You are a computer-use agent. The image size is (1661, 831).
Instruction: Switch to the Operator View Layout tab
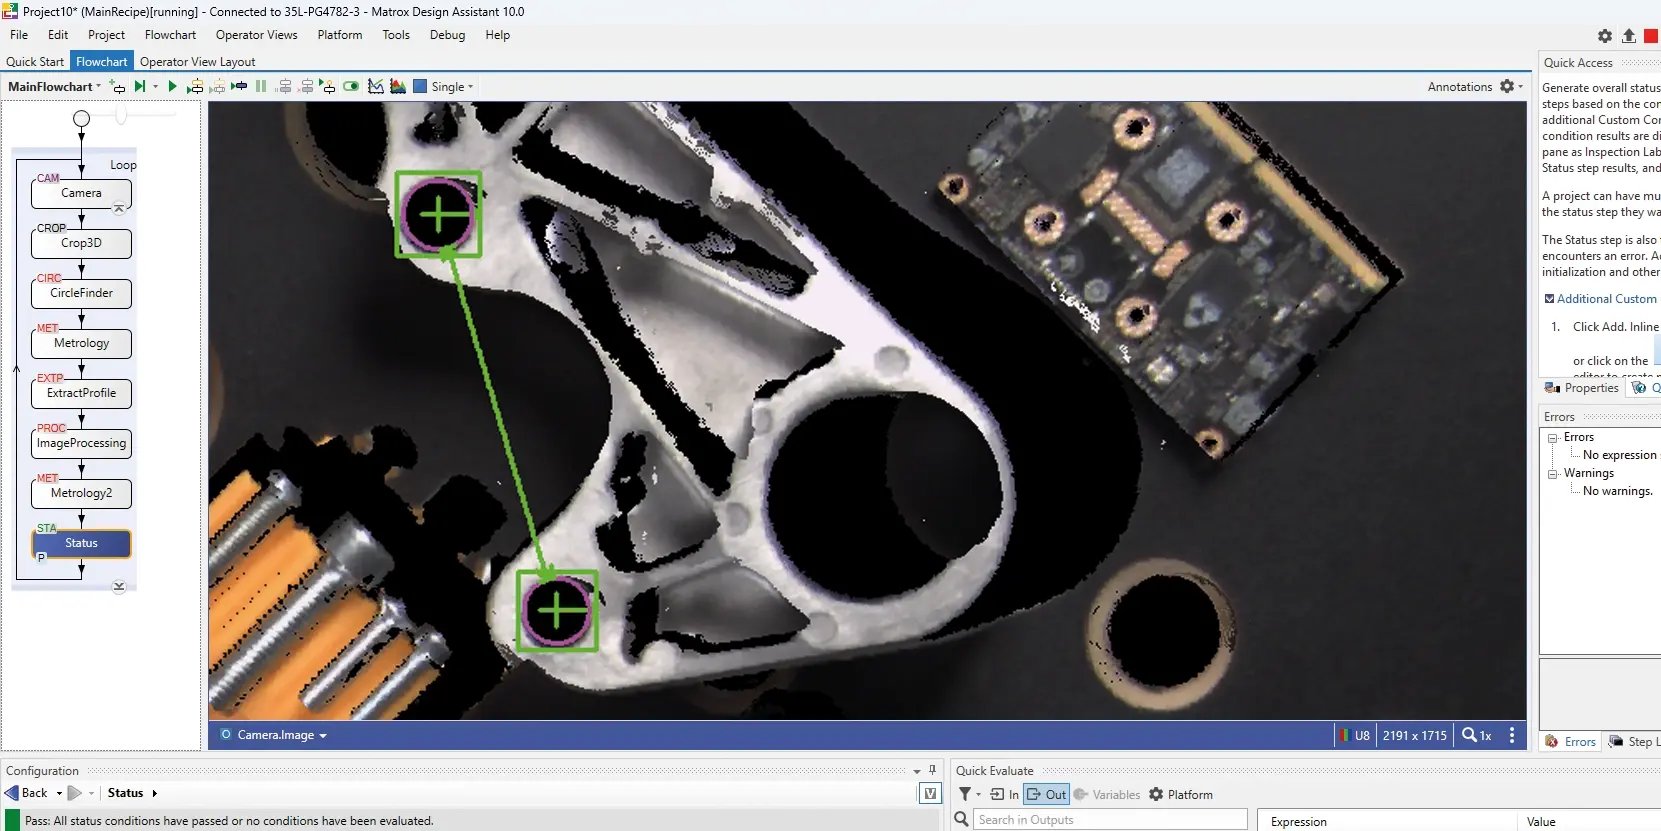click(197, 62)
